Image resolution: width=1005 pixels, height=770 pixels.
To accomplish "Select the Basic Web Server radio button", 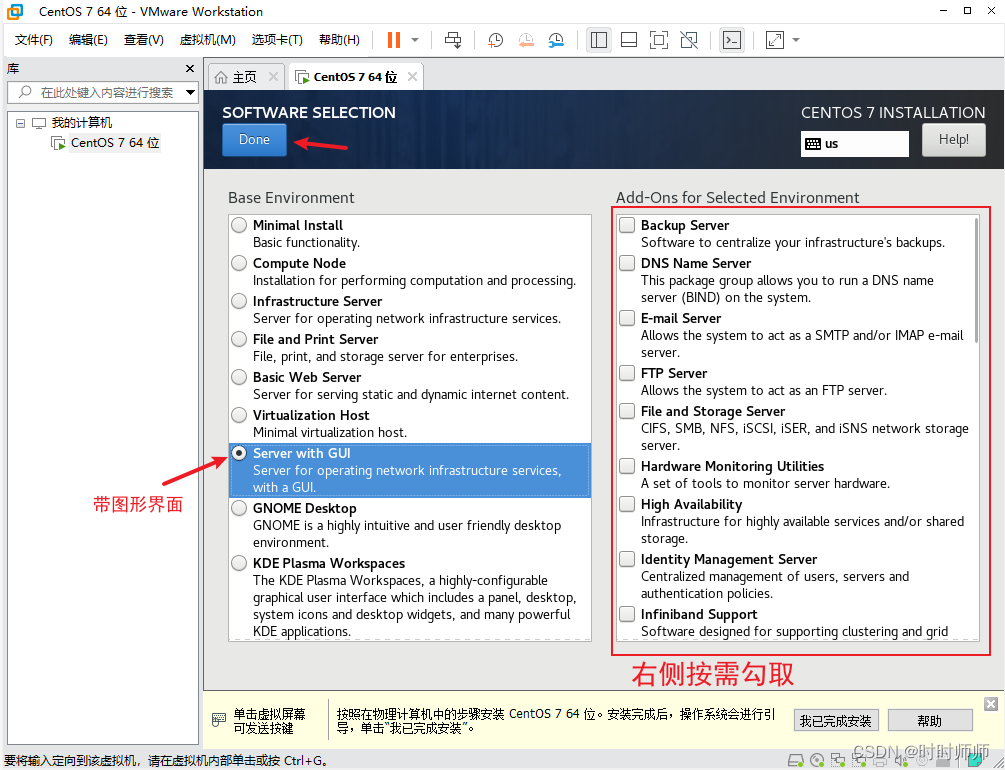I will coord(239,376).
